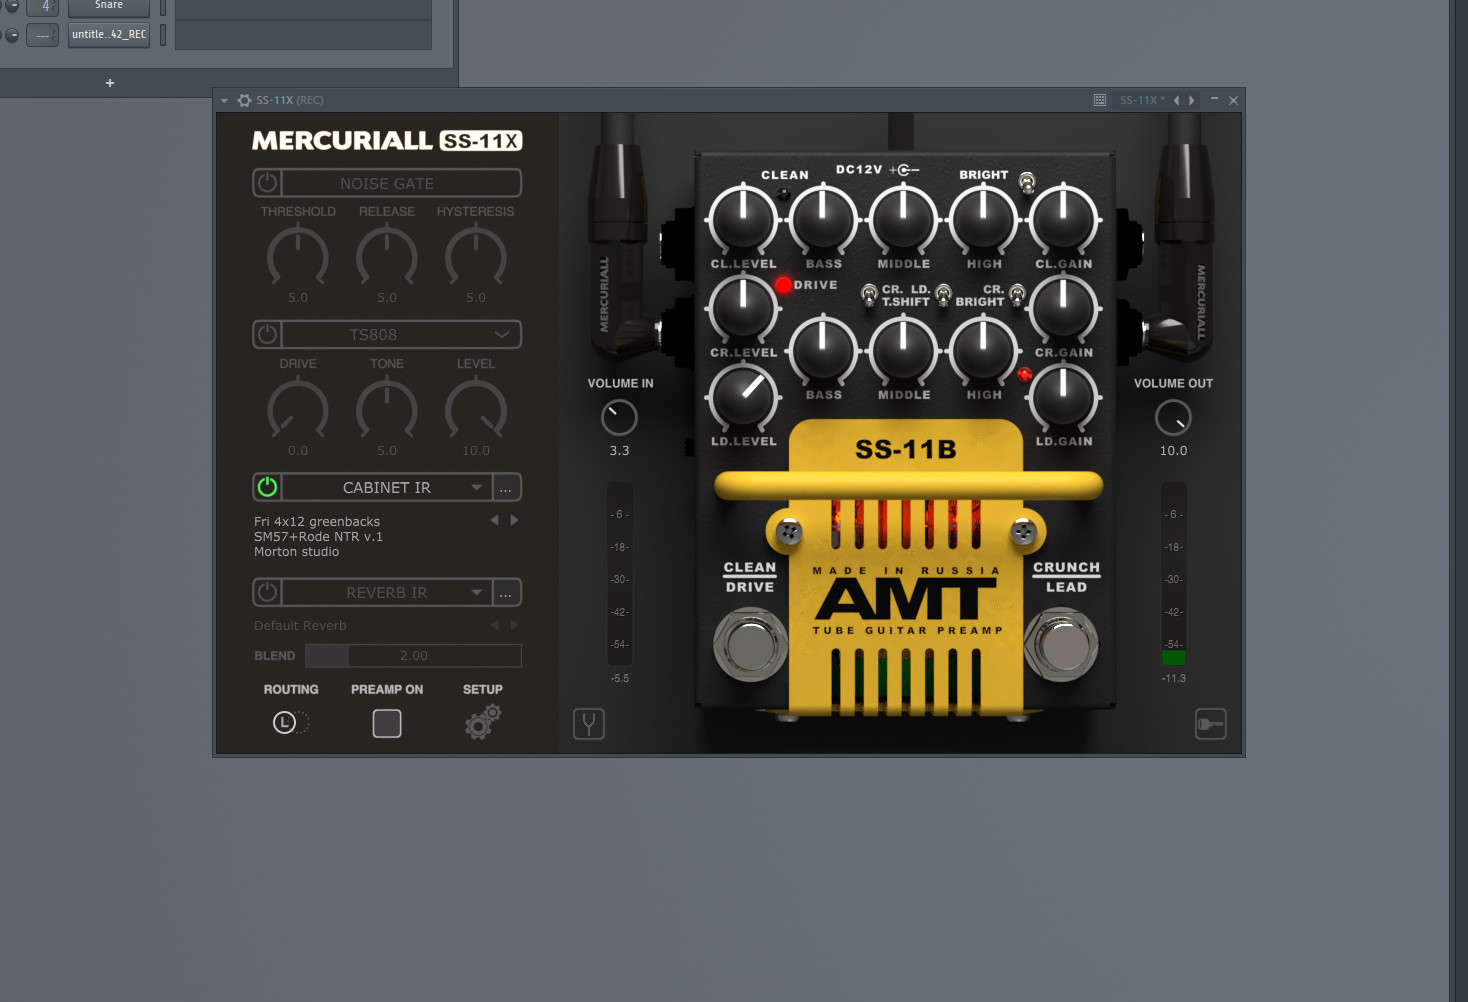Screen dimensions: 1468x1002
Task: Open the plugin options gear in the title bar
Action: pyautogui.click(x=244, y=100)
